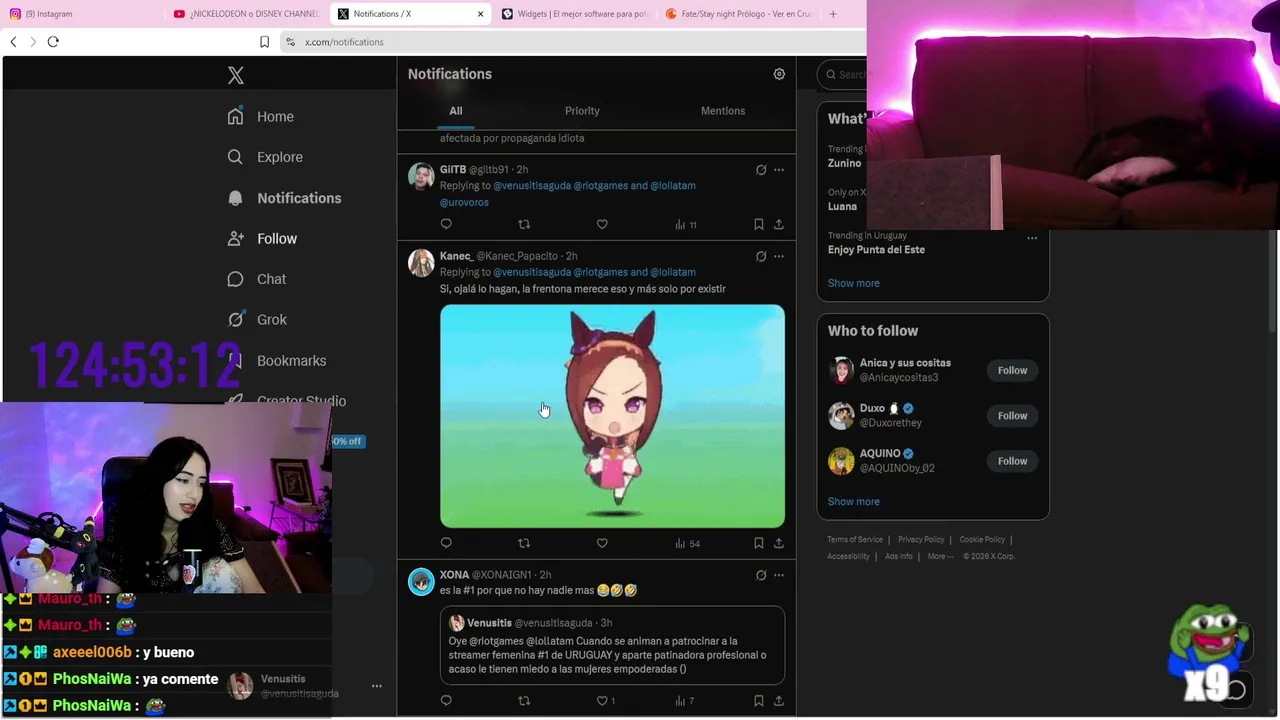The width and height of the screenshot is (1280, 720).
Task: Bookmark GlitB's post
Action: (x=758, y=224)
